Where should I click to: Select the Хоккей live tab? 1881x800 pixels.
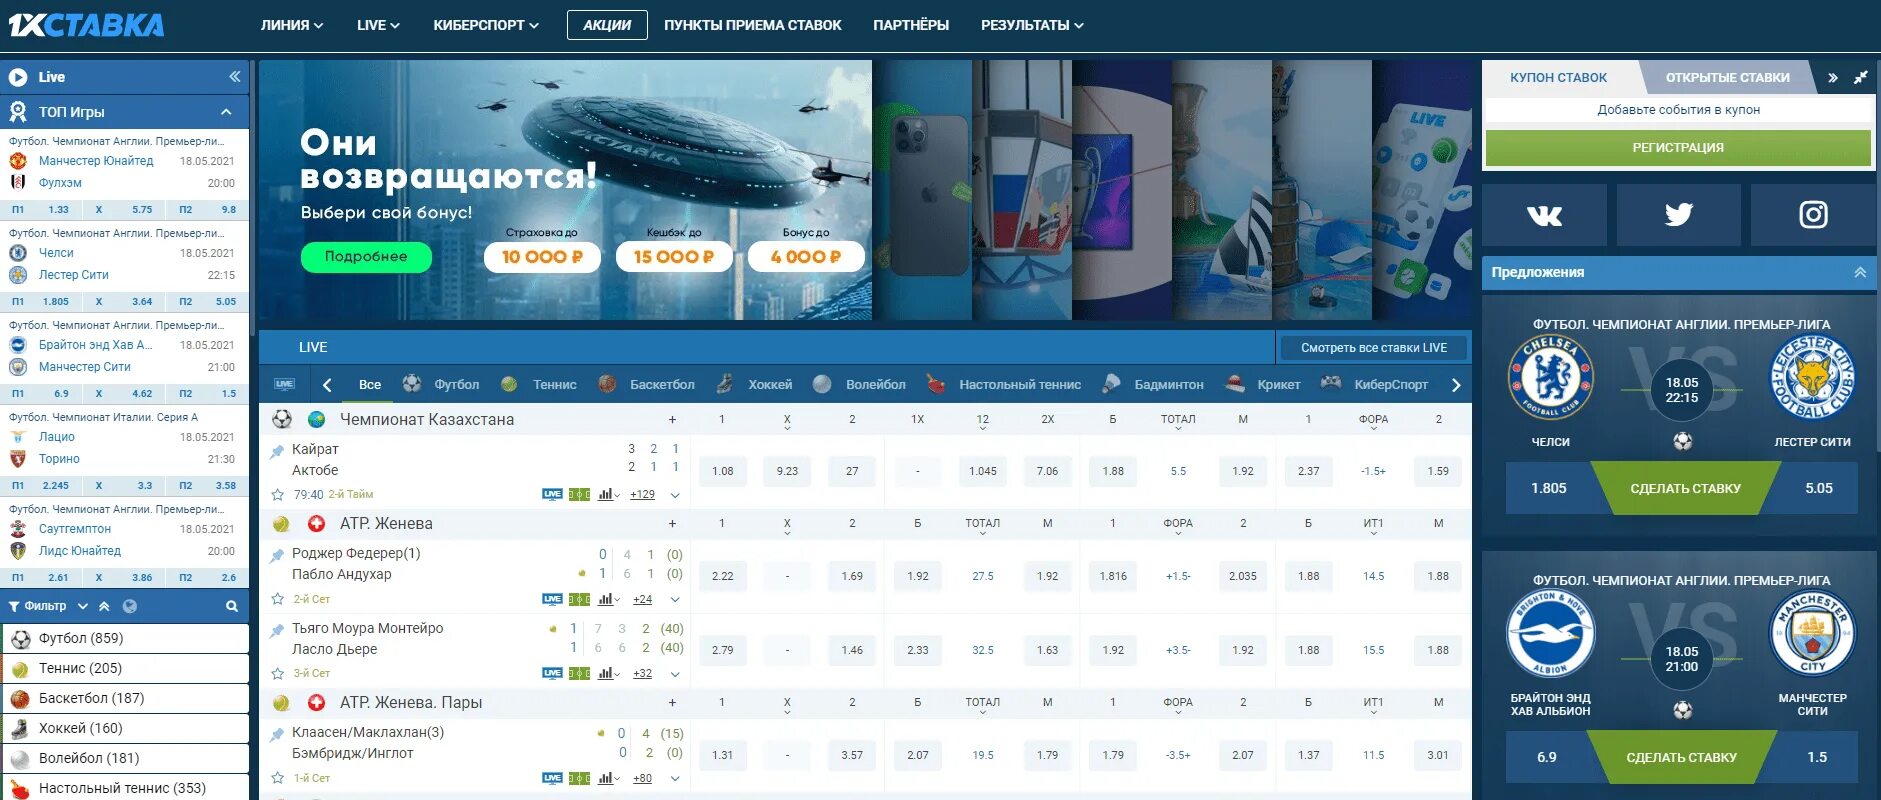tap(754, 384)
